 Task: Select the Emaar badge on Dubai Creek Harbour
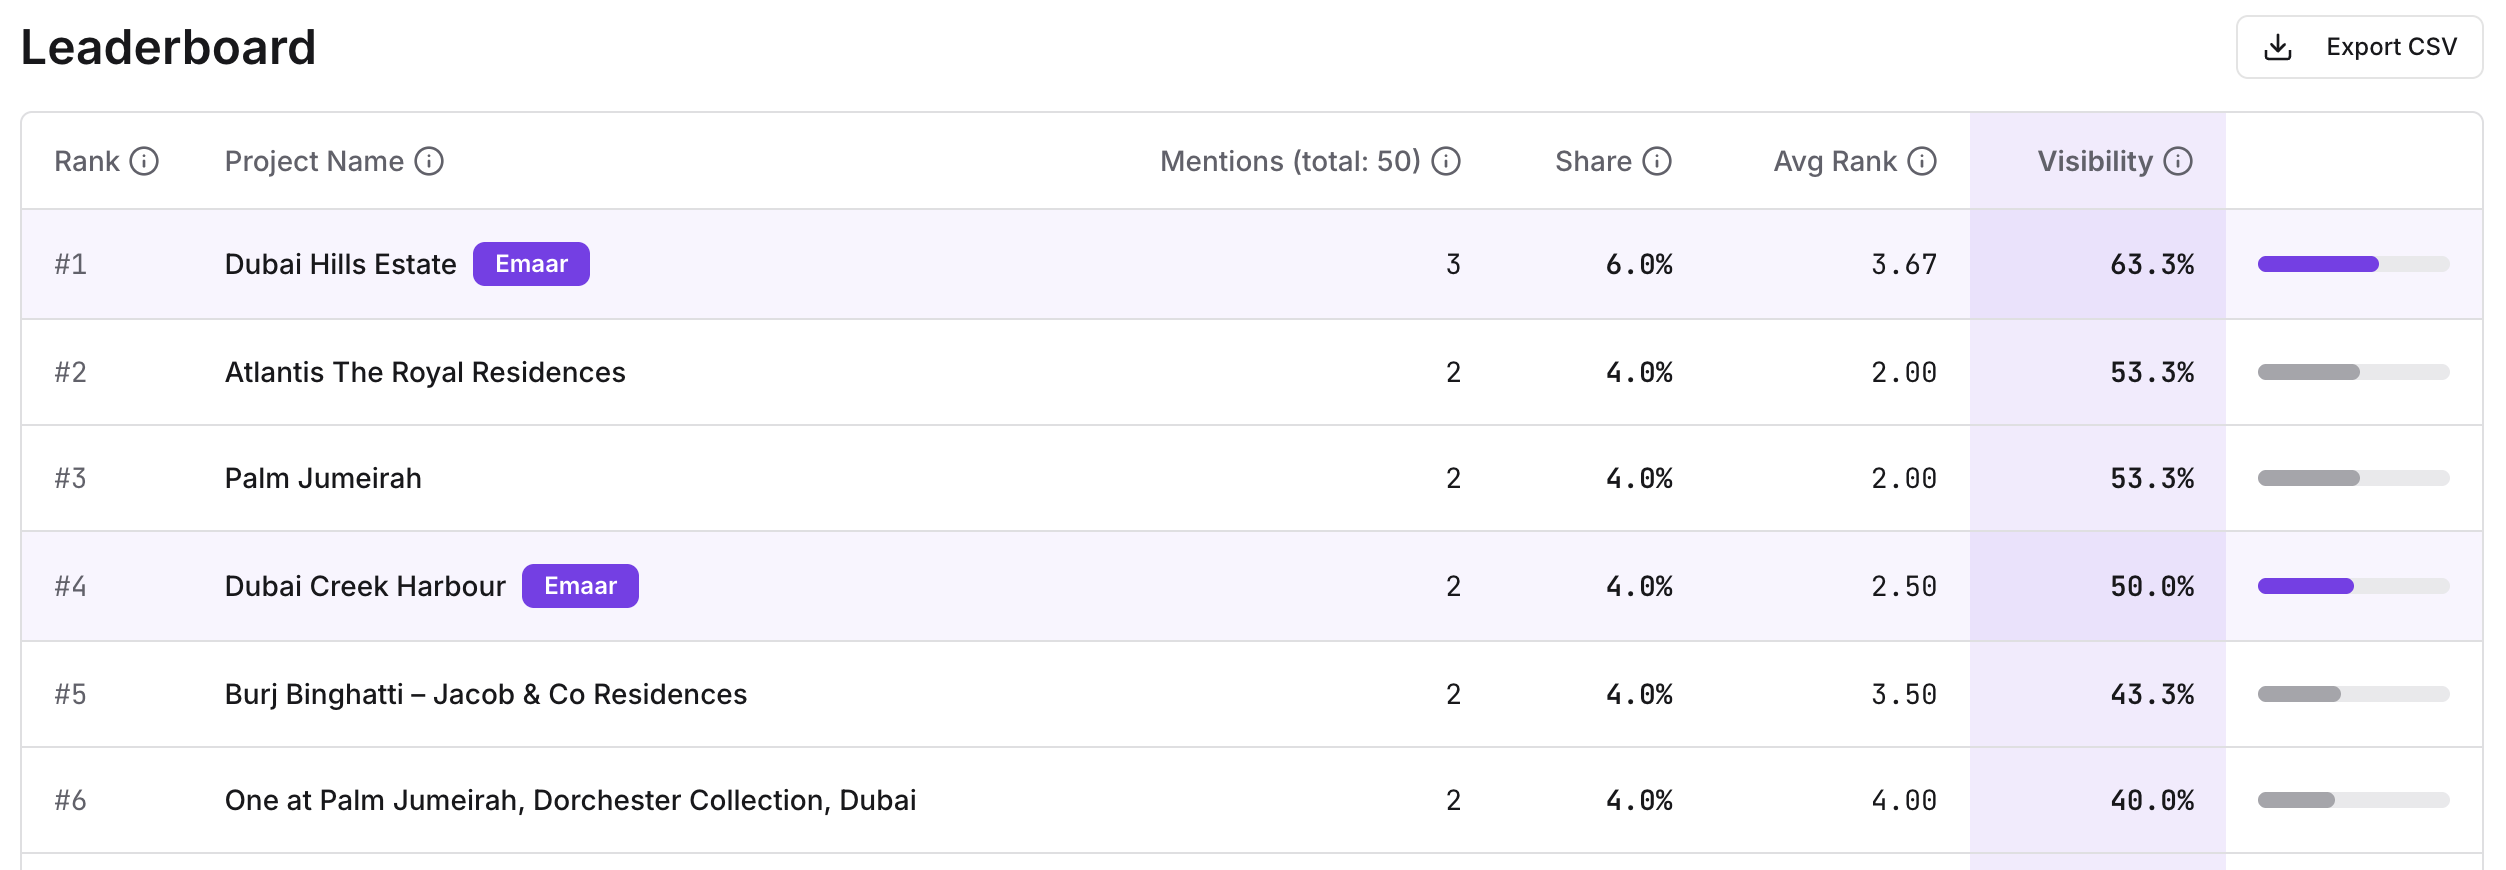click(x=581, y=586)
